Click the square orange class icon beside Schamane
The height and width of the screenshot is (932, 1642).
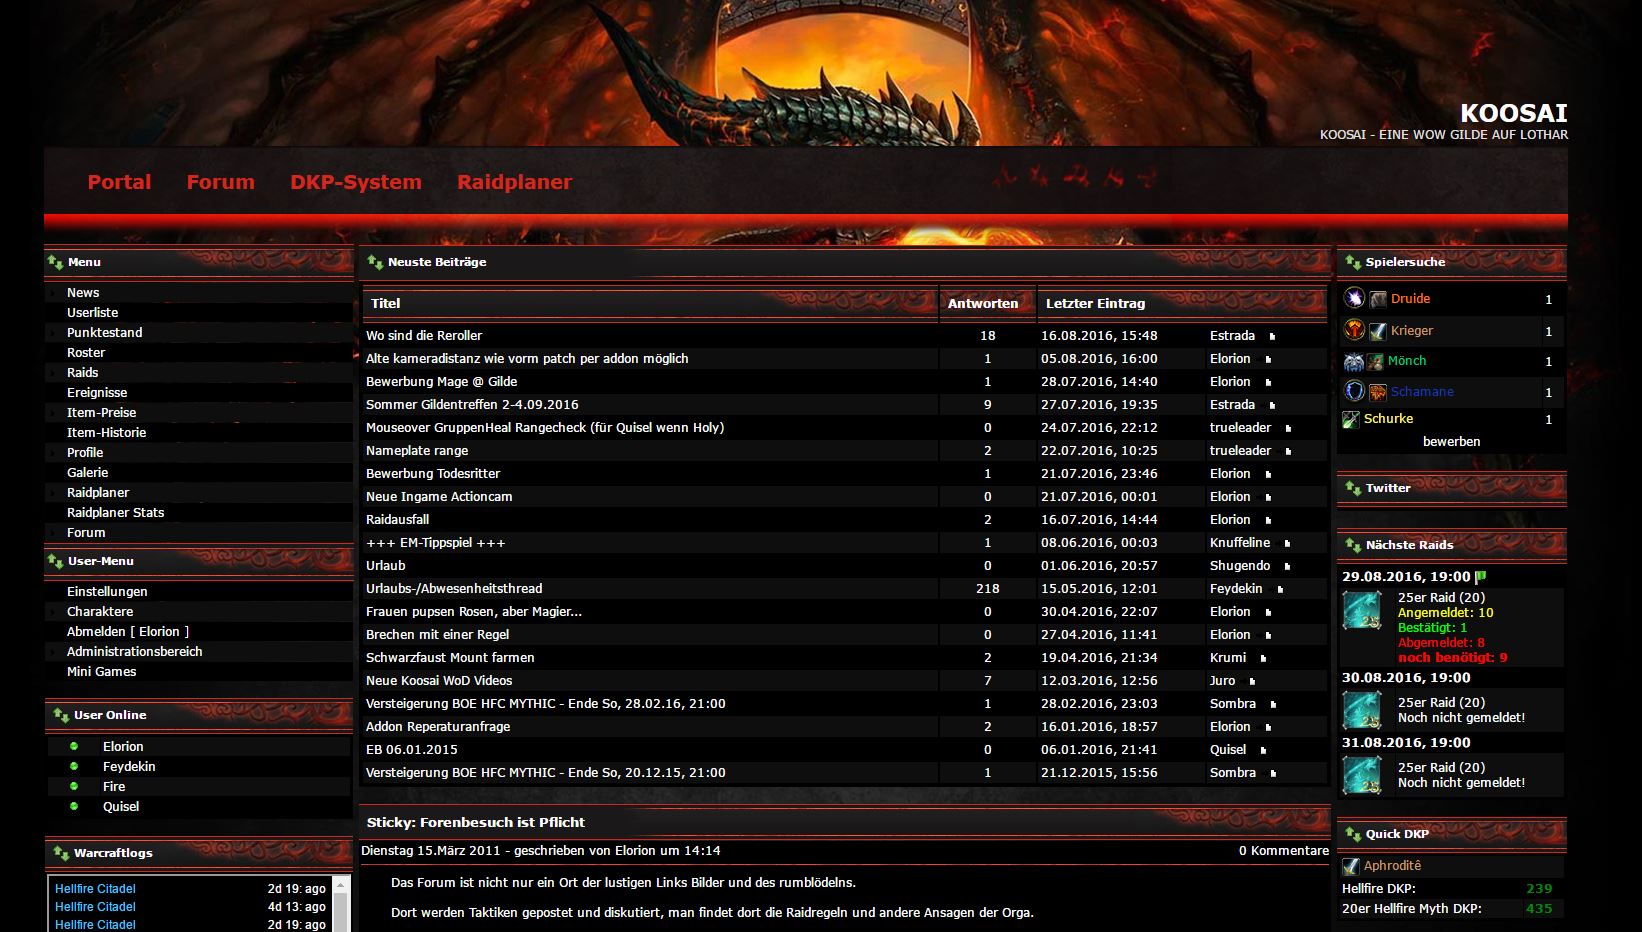coord(1378,392)
